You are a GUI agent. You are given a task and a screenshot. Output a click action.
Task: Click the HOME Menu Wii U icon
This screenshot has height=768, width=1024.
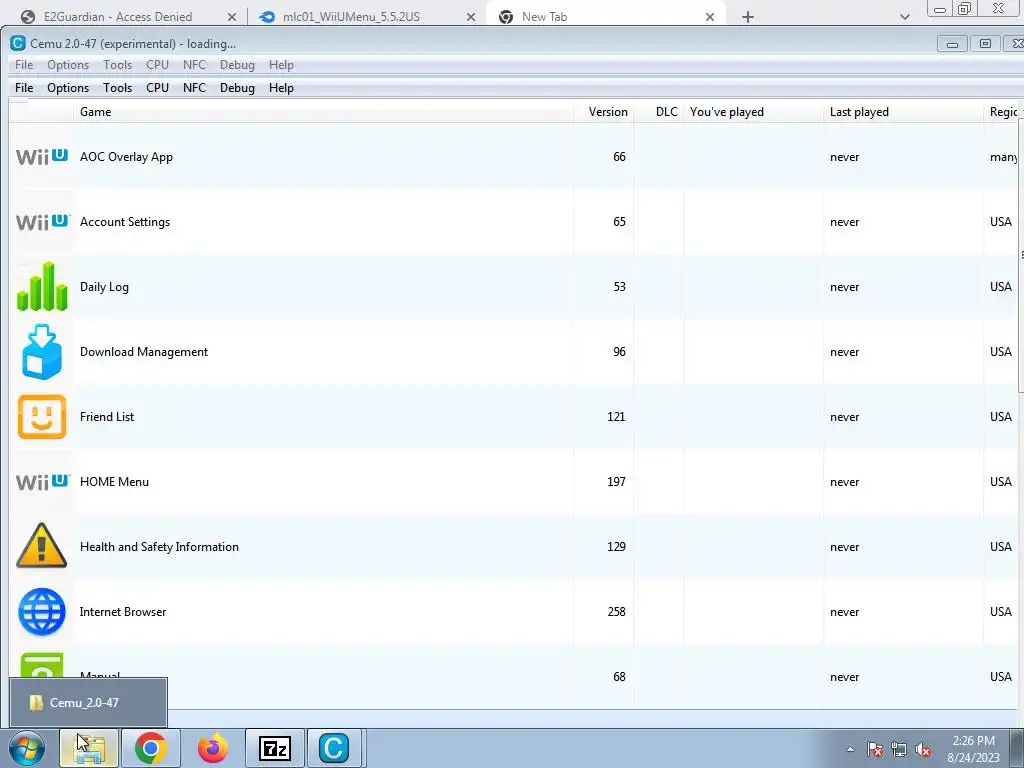click(x=42, y=482)
